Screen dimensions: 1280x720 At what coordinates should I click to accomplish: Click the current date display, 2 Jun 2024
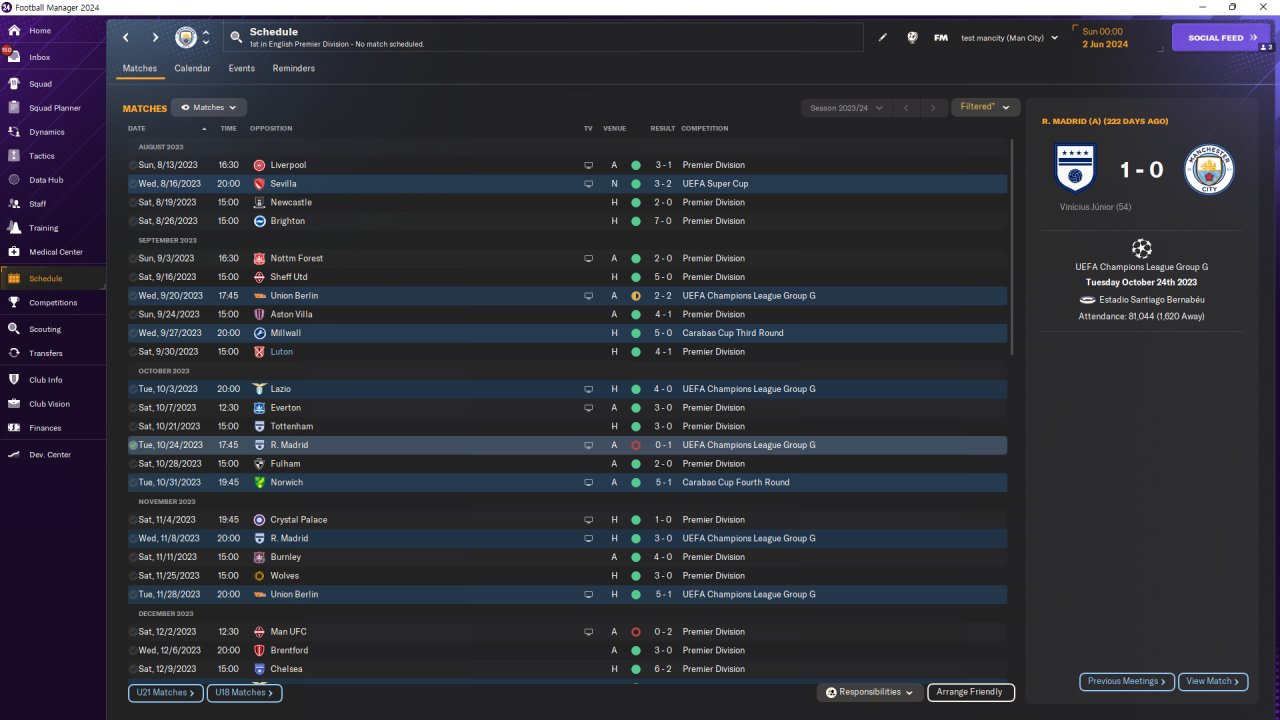tap(1105, 44)
